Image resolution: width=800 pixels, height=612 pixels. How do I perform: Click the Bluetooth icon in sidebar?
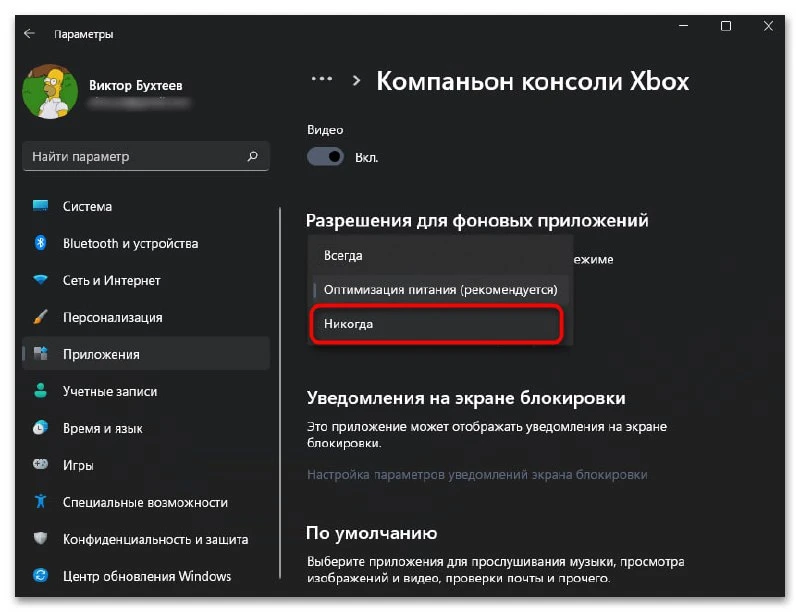click(x=40, y=243)
